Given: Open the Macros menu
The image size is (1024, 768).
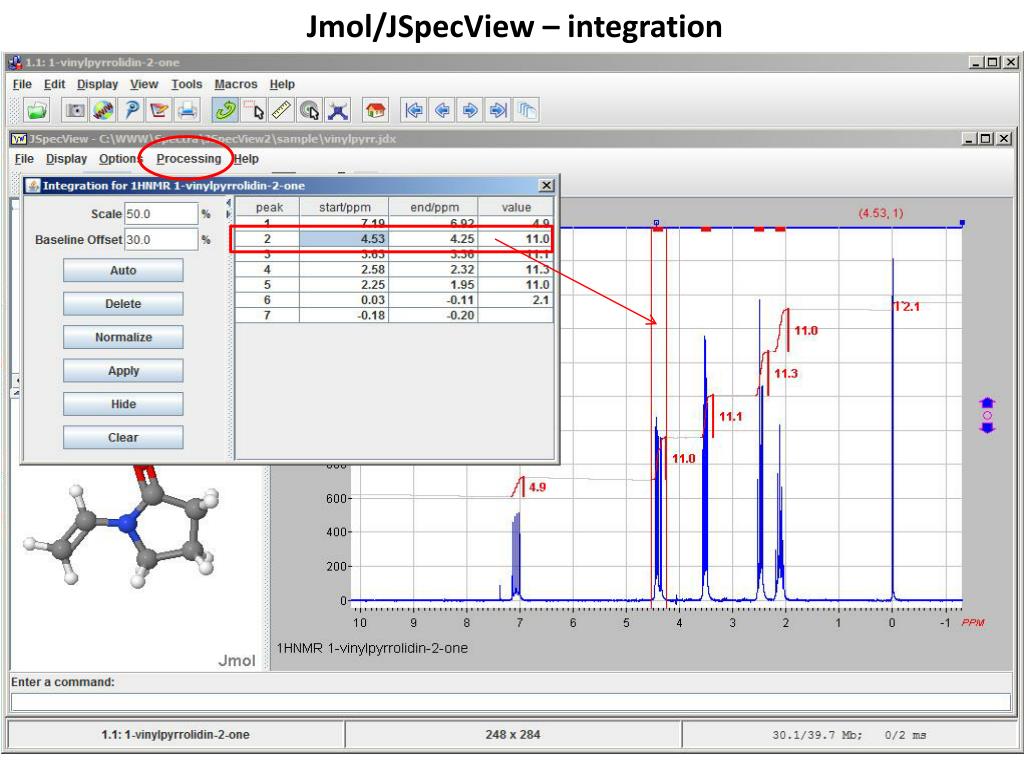Looking at the screenshot, I should (236, 84).
